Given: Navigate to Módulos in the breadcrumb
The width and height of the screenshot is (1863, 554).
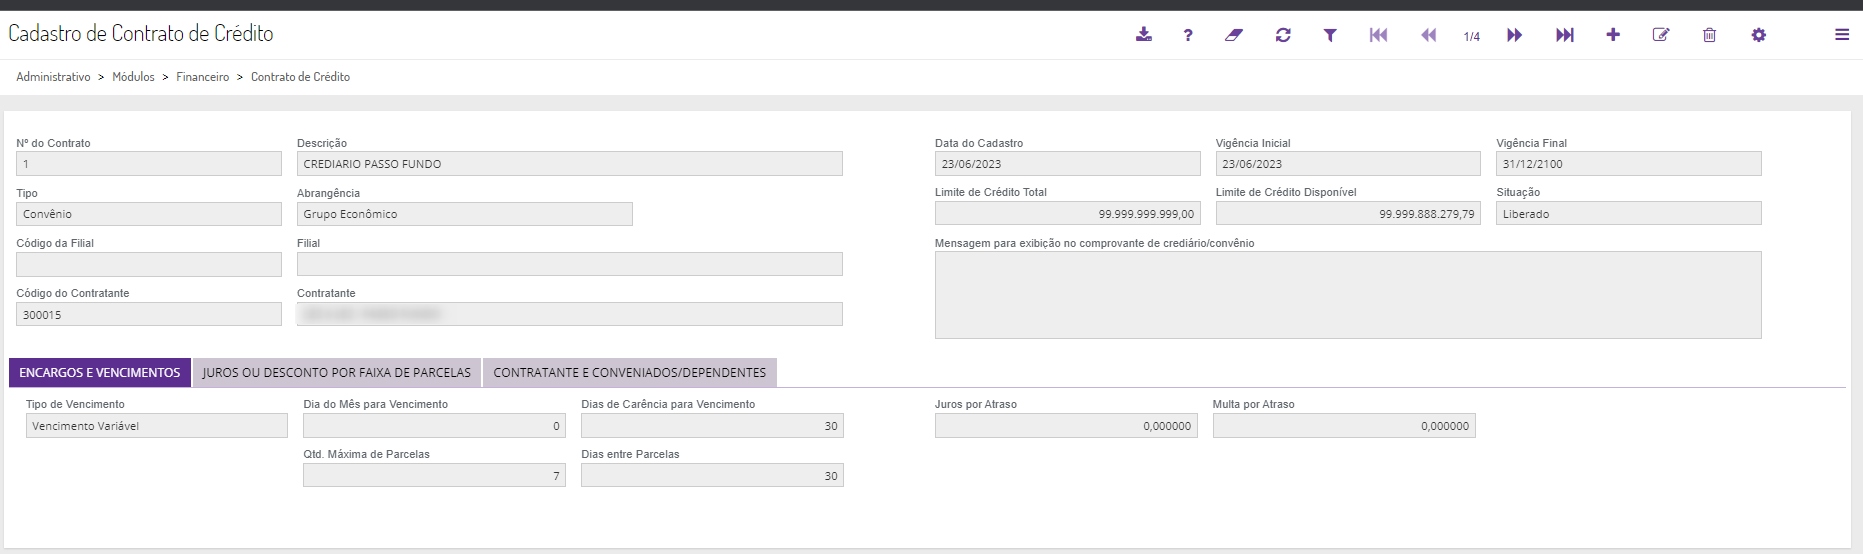Looking at the screenshot, I should click(133, 77).
